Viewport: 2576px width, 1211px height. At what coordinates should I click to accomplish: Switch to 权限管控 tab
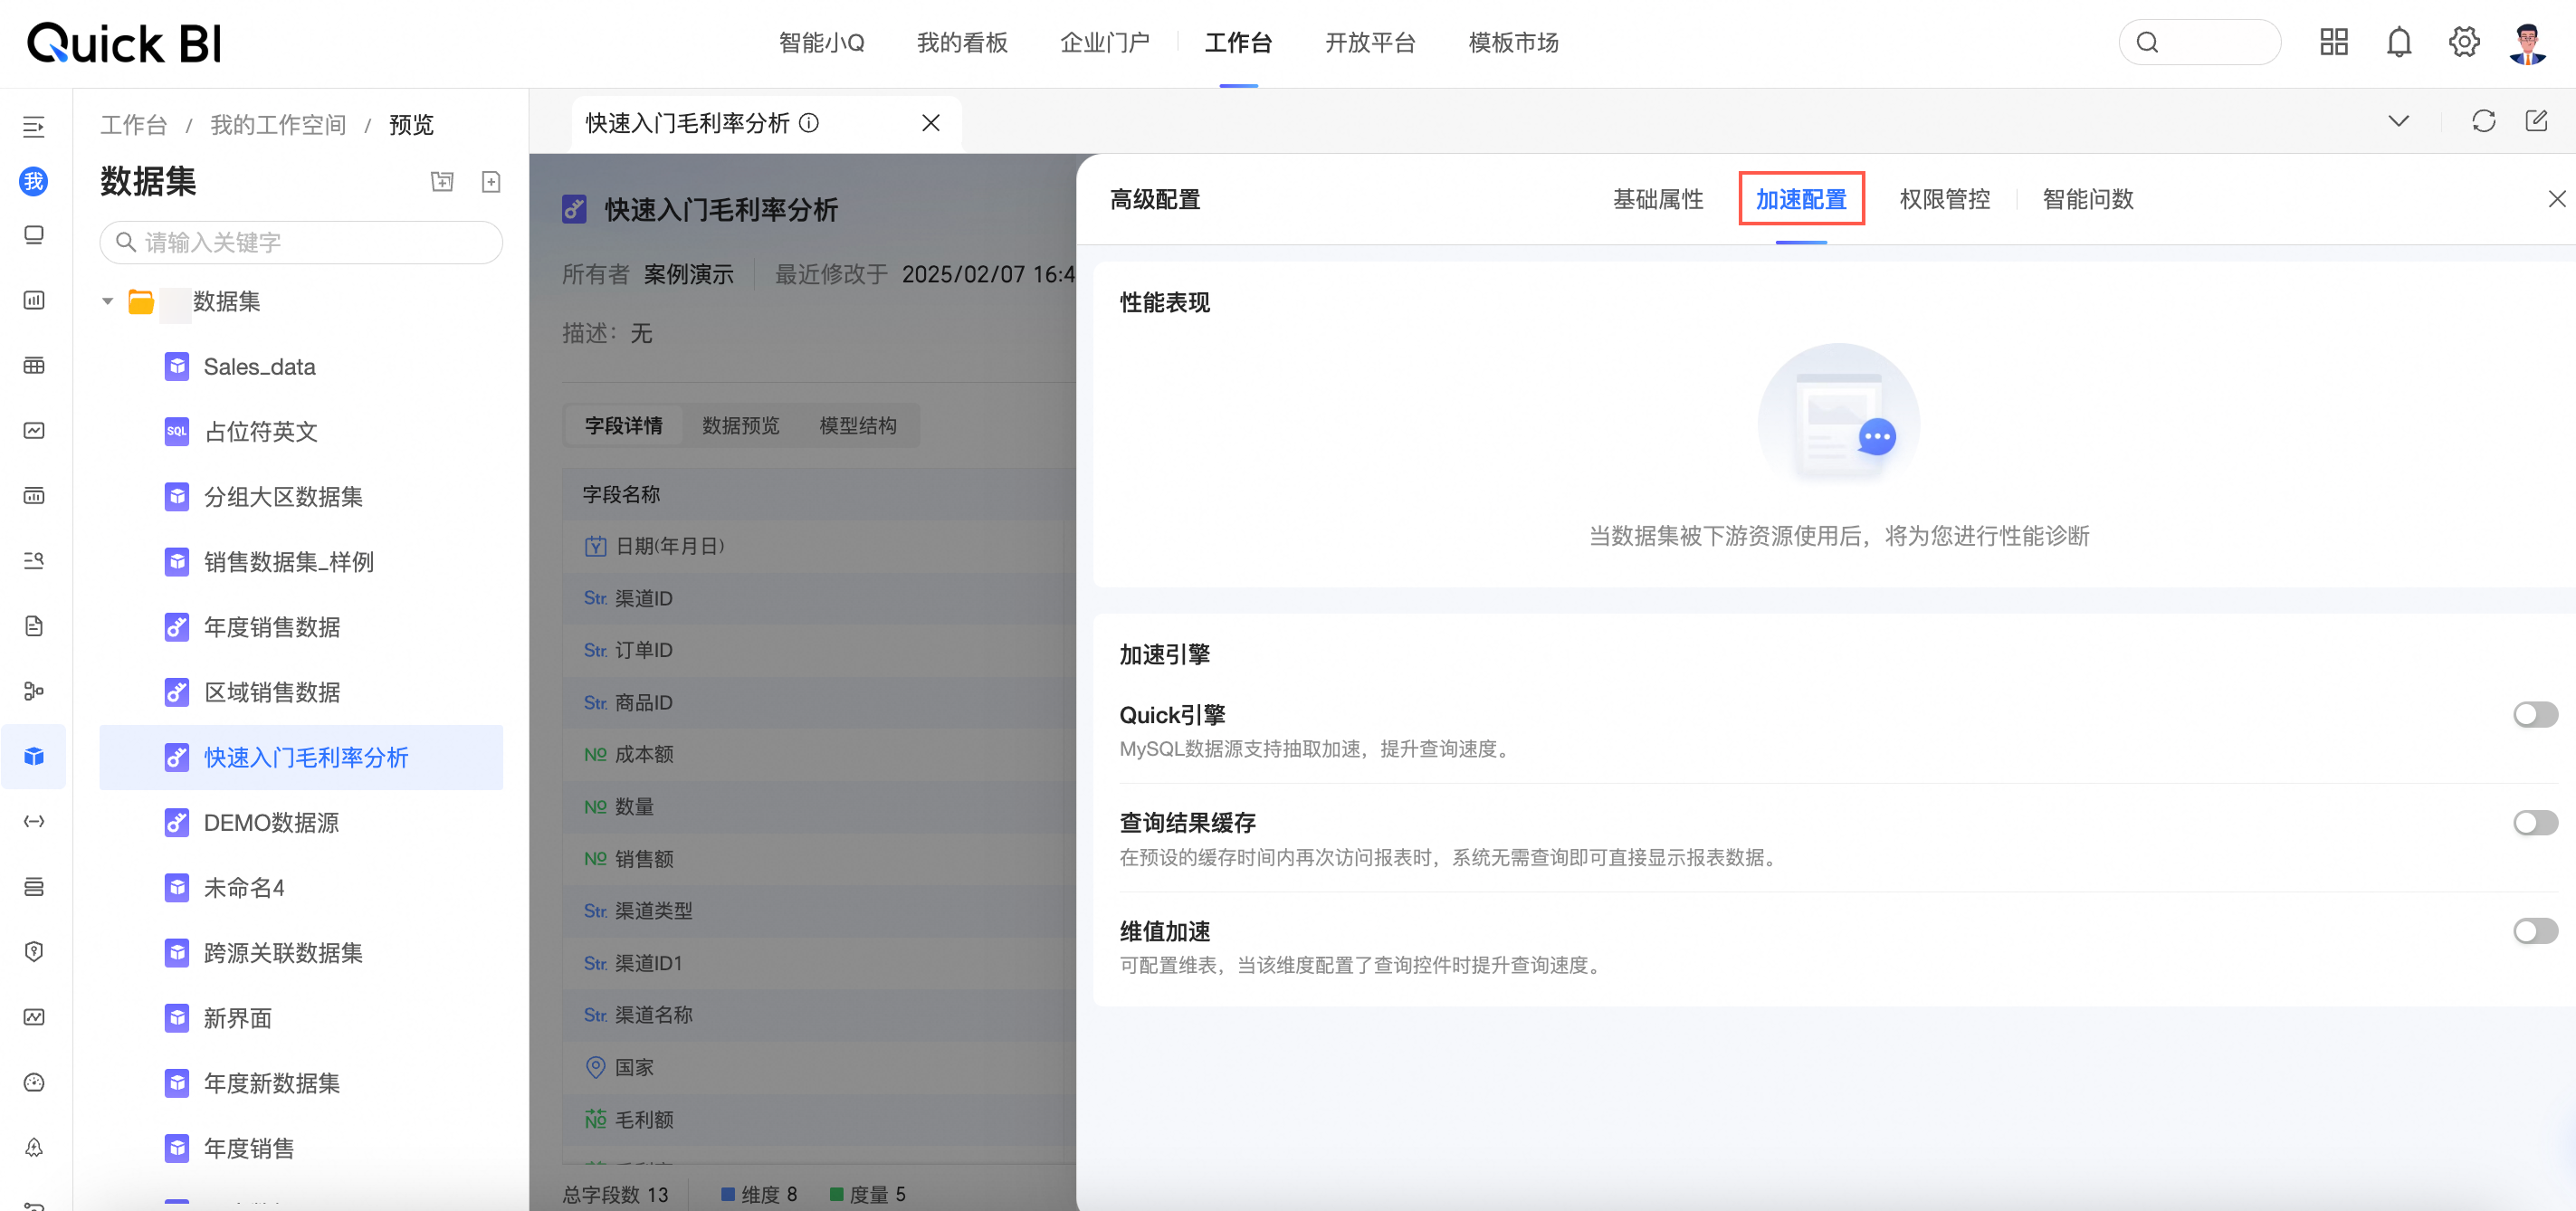point(1944,199)
